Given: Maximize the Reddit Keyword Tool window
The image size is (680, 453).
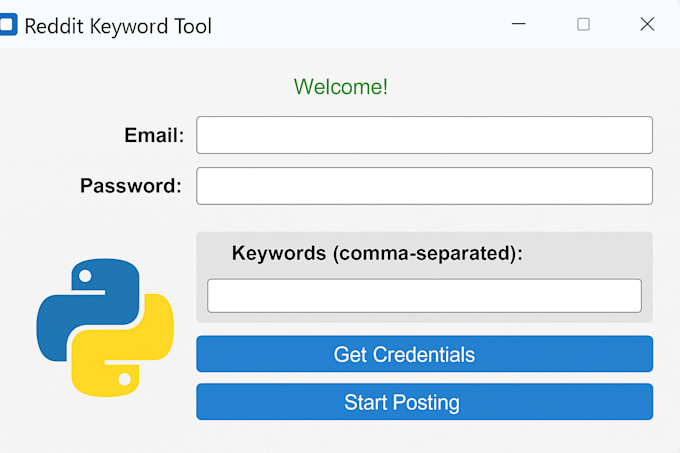Looking at the screenshot, I should (583, 24).
